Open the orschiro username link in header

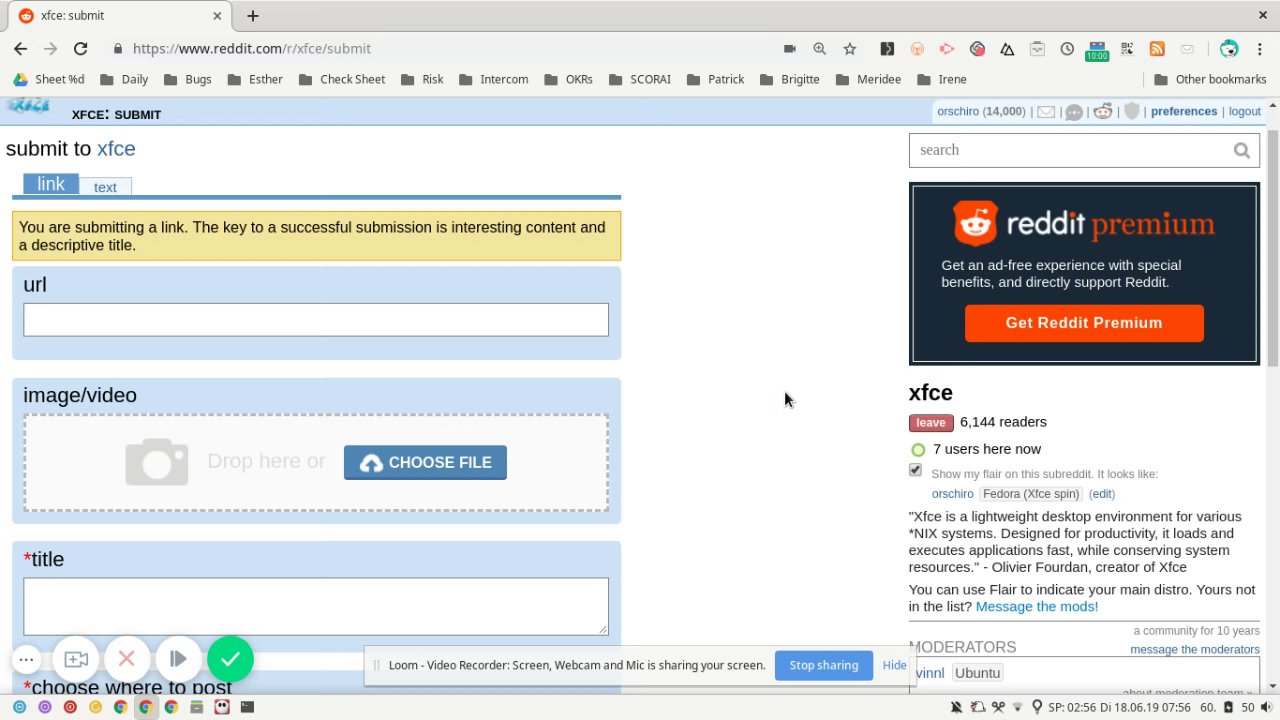(958, 111)
